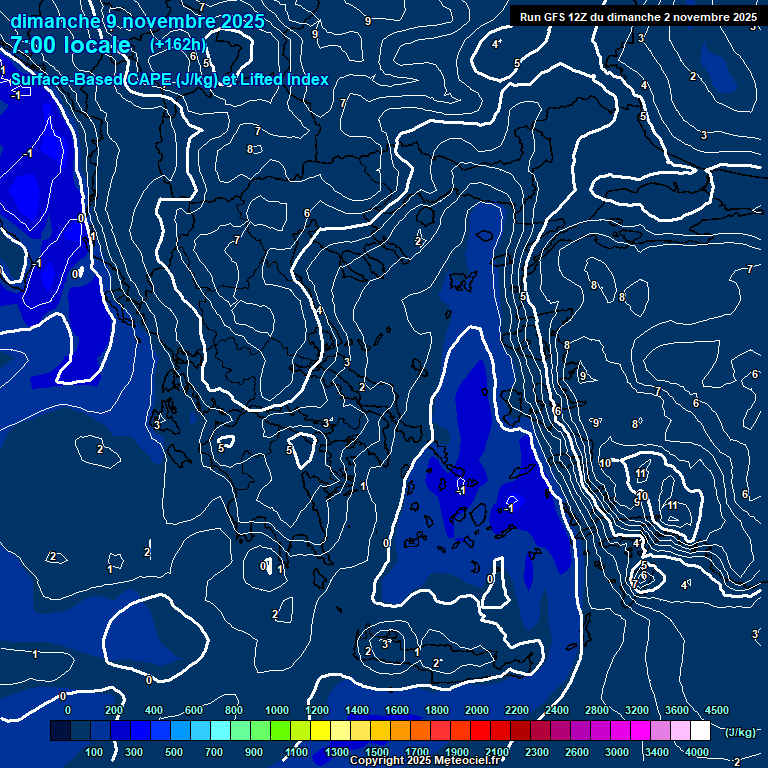The image size is (768, 768).
Task: Click the legend value "1900" below the scale
Action: pyautogui.click(x=456, y=752)
